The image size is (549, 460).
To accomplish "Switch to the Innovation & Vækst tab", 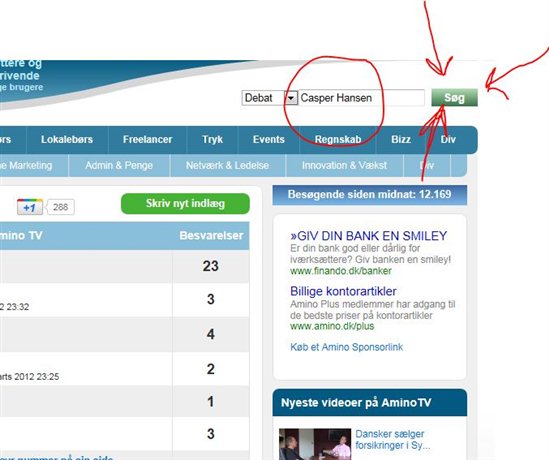I will [x=344, y=165].
